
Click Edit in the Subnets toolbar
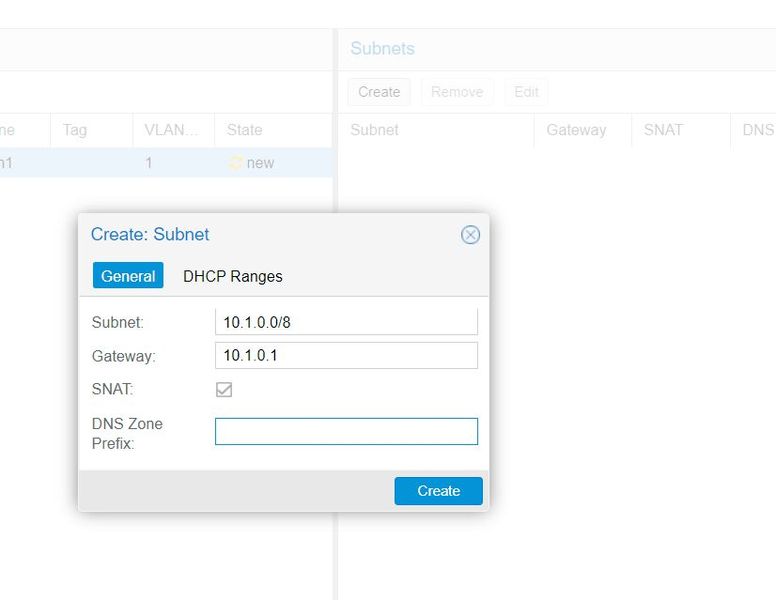tap(526, 92)
